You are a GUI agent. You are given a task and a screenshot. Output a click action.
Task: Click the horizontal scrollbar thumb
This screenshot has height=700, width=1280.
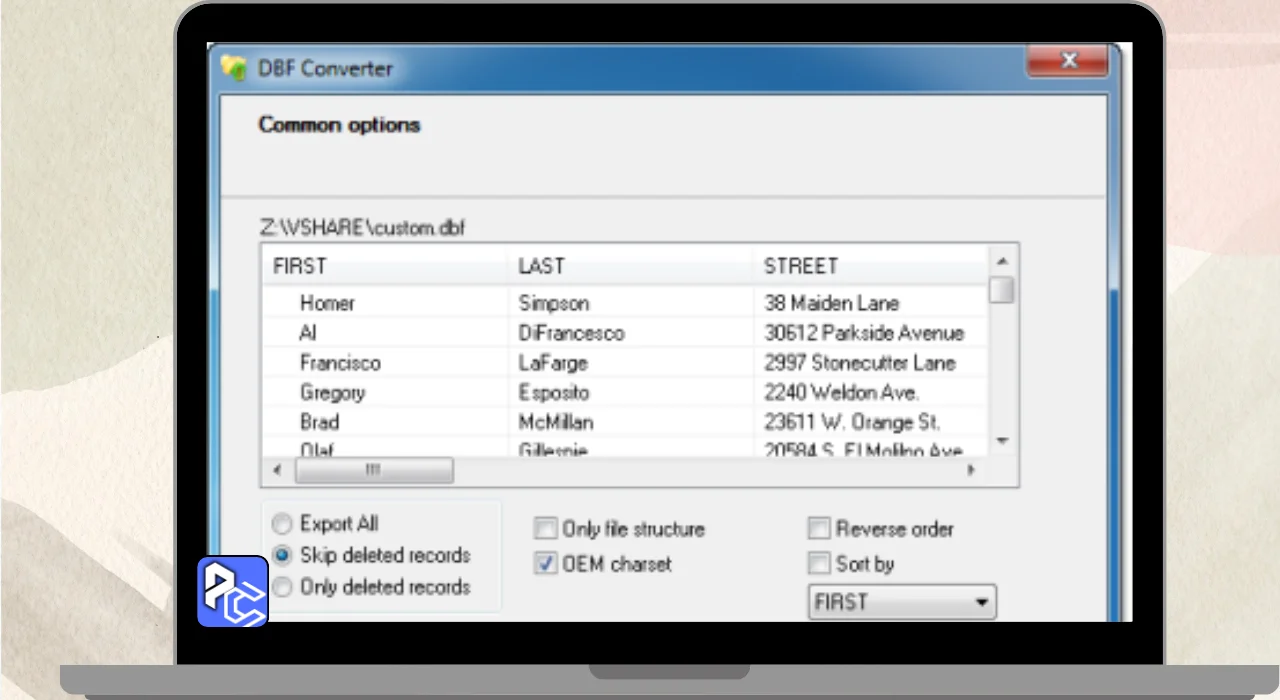pyautogui.click(x=372, y=470)
